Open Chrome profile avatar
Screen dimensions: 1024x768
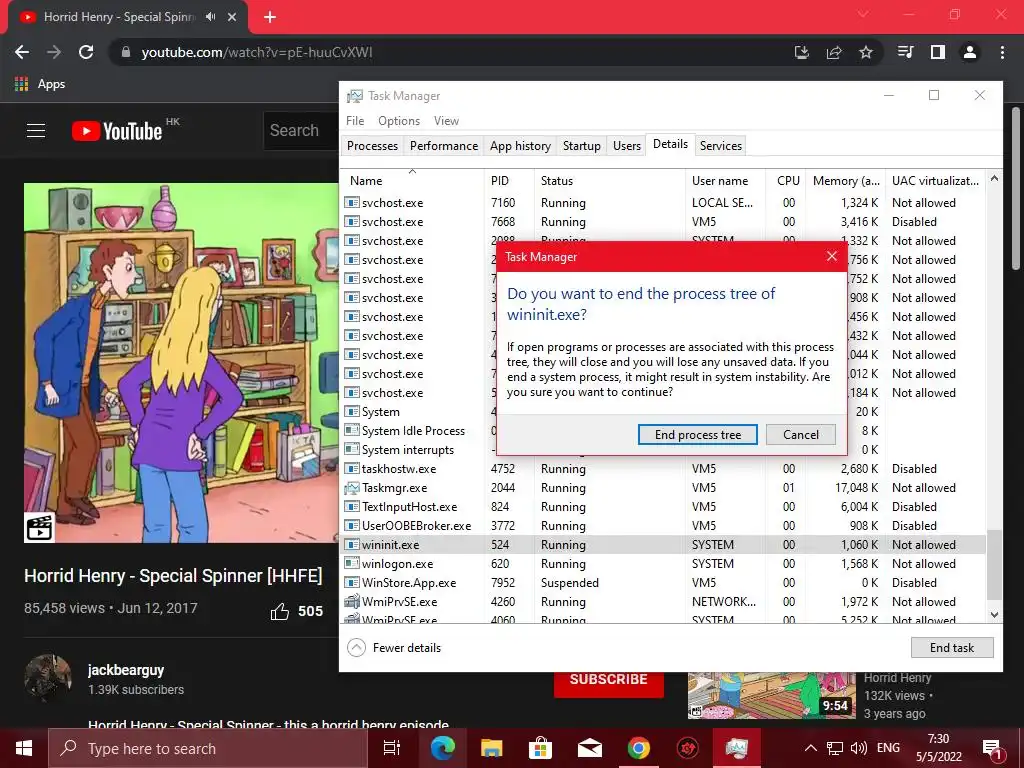(x=970, y=52)
